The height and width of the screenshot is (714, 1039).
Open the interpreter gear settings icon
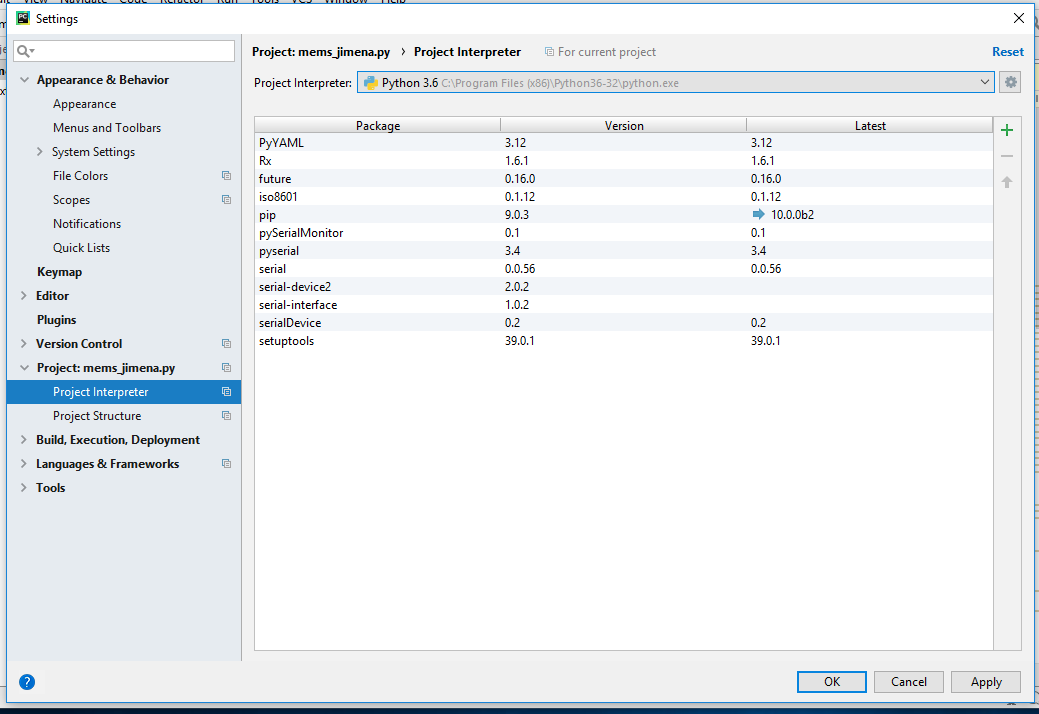coord(1010,82)
